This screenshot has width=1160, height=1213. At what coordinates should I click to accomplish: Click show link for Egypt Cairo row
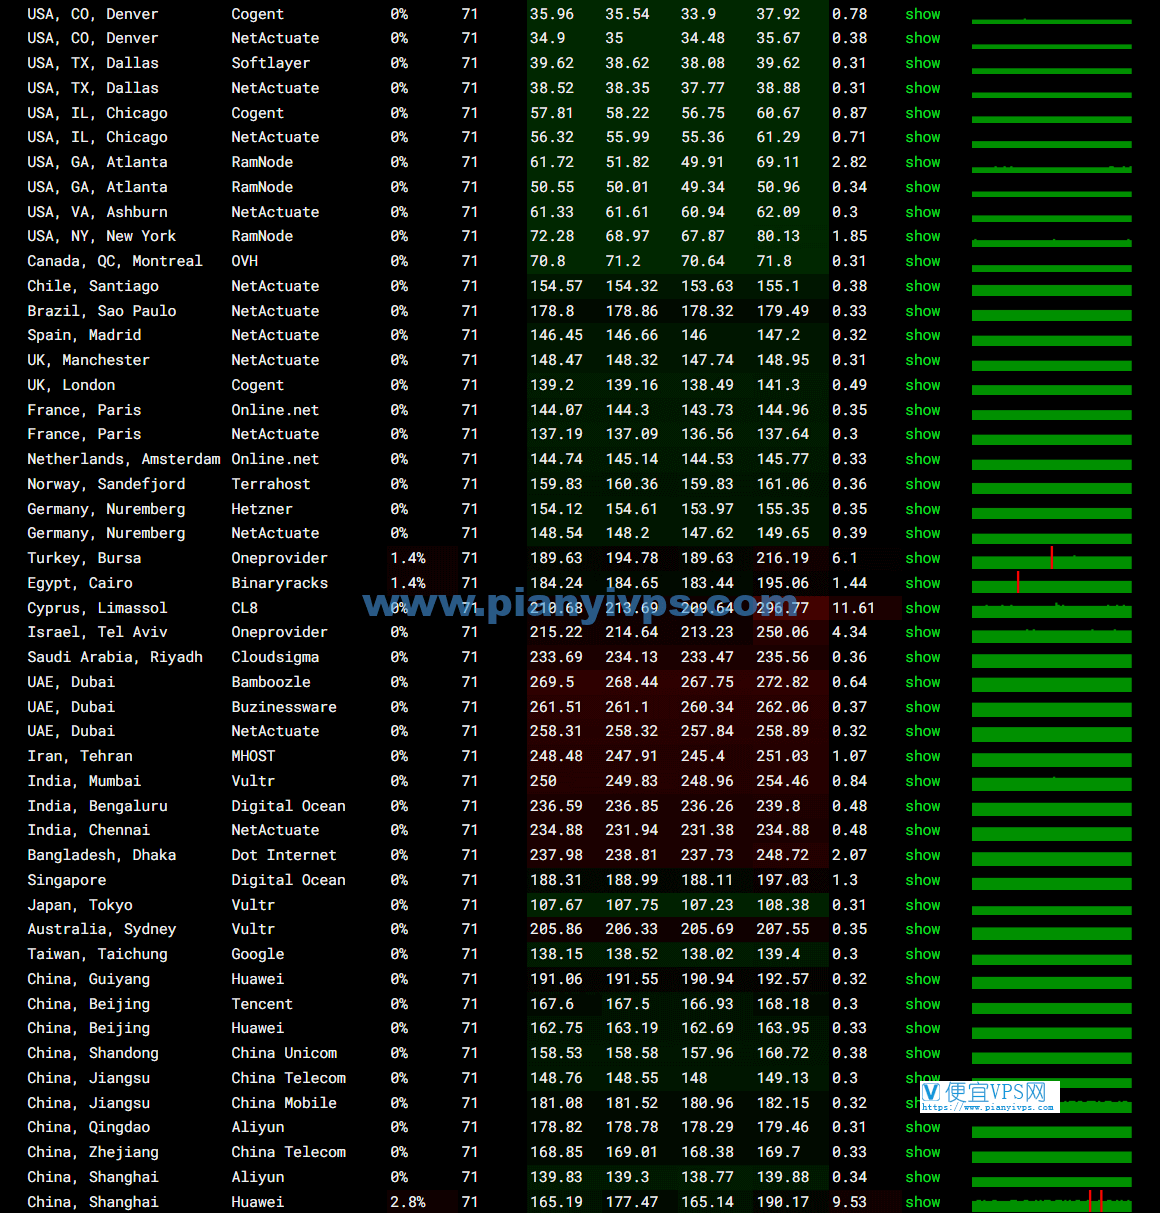click(x=922, y=583)
